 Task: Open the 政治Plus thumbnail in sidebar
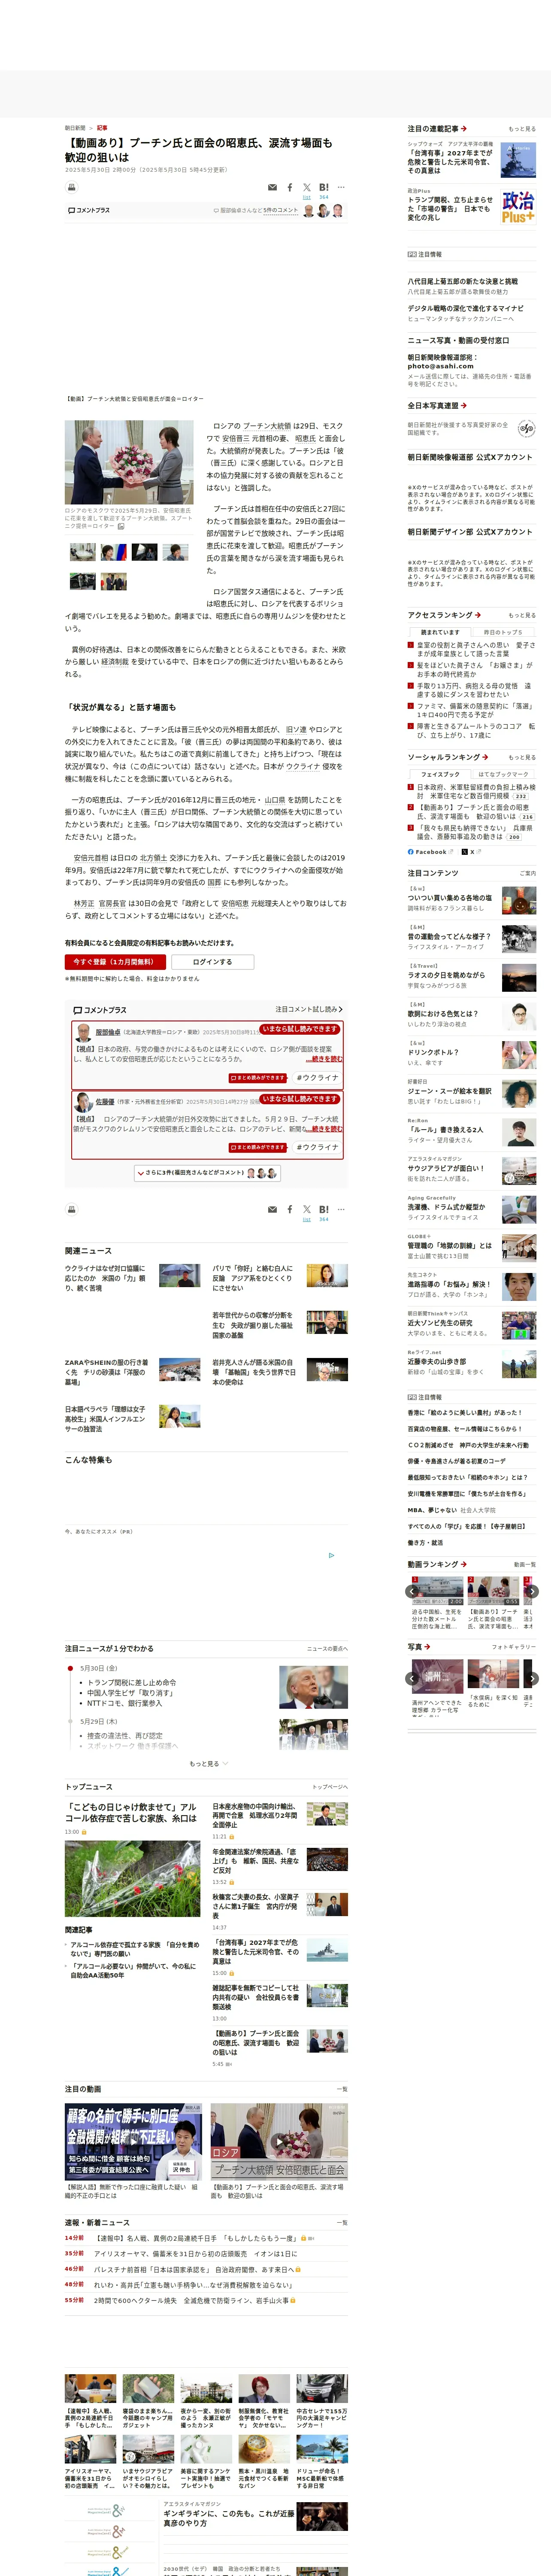[518, 207]
